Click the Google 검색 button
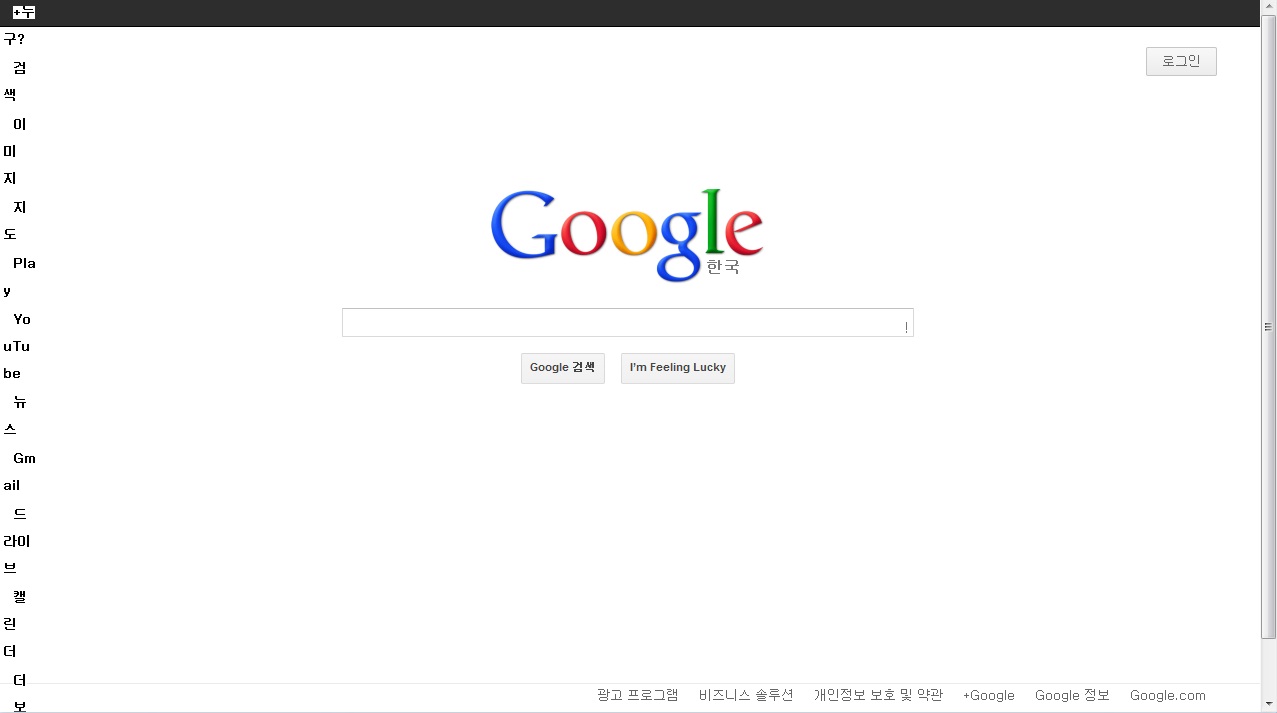This screenshot has width=1277, height=713. click(x=562, y=367)
